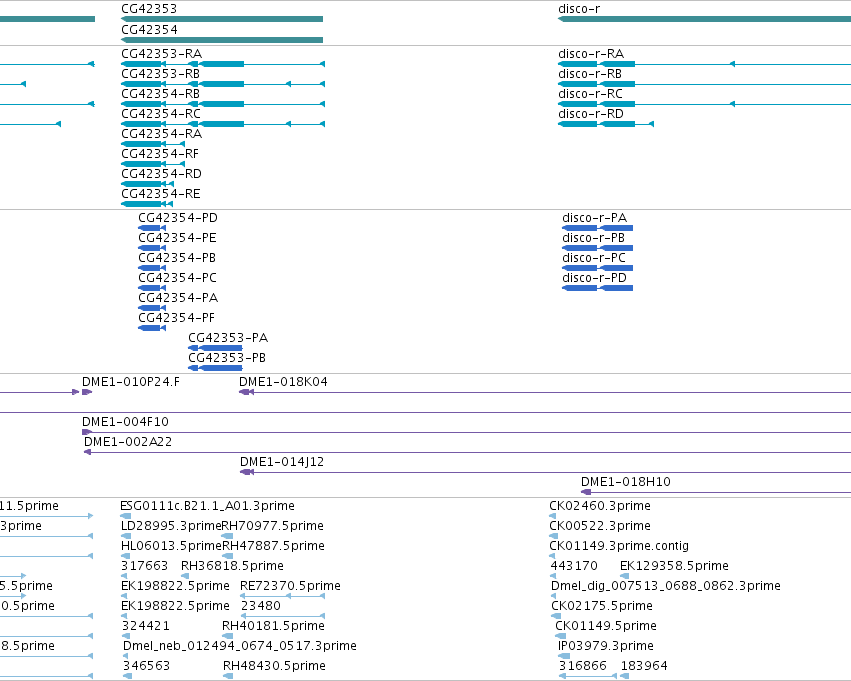Select protein label CG42354-PE
Viewport: 851px width, 681px height.
[177, 238]
